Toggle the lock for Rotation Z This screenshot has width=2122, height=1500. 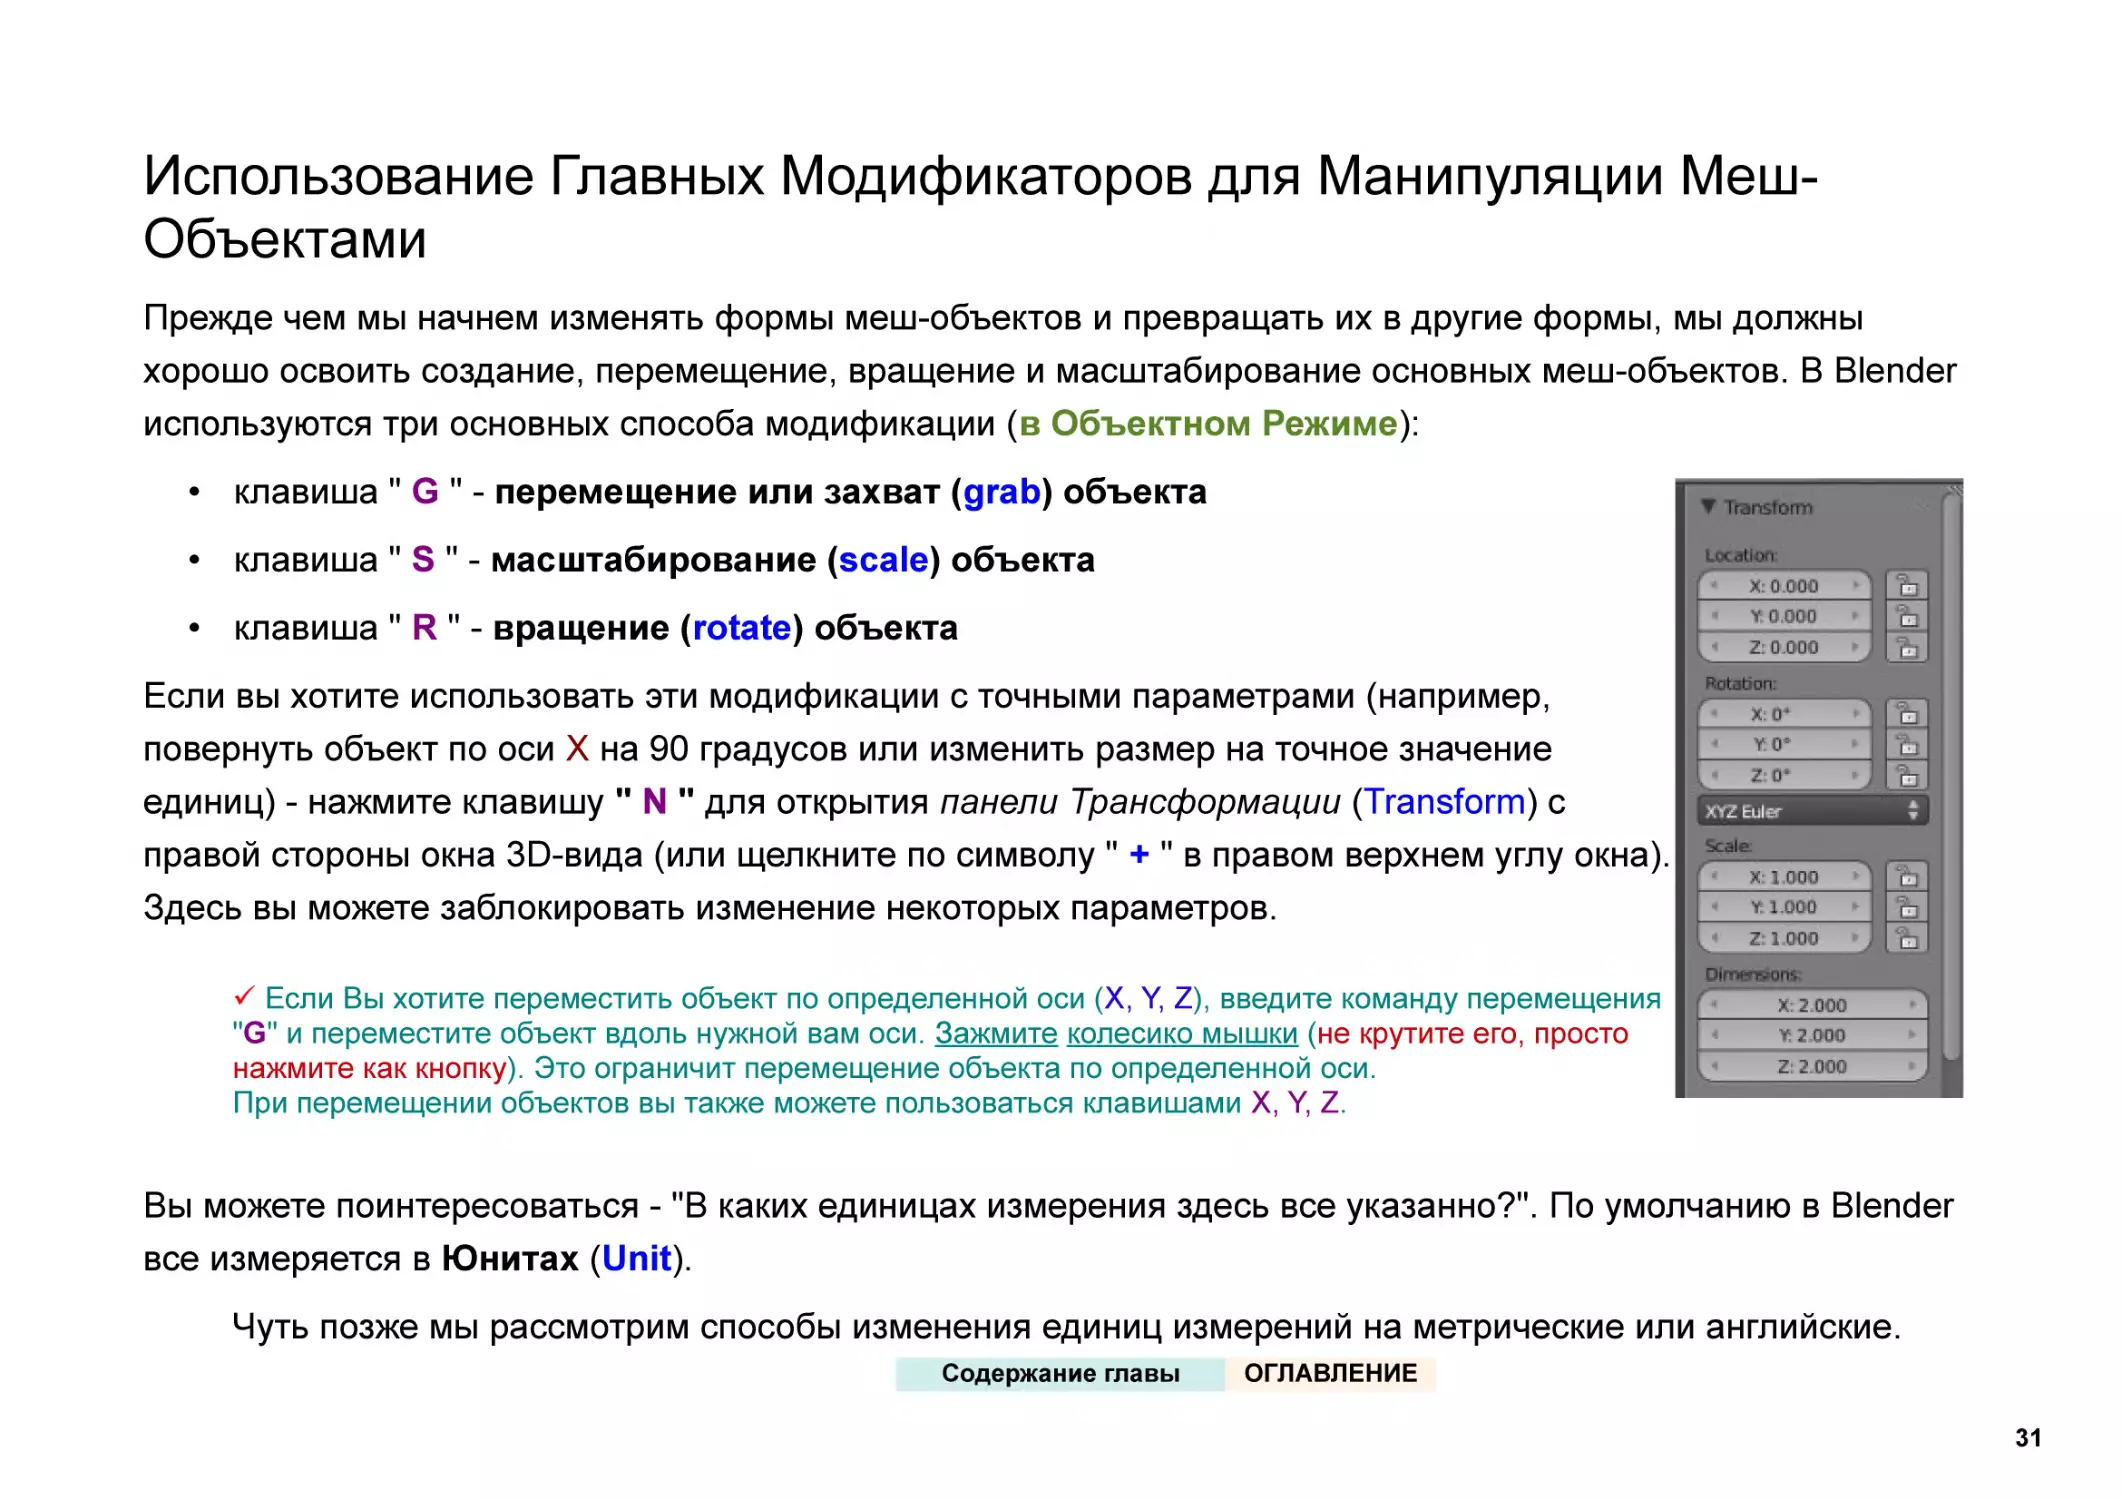1907,775
